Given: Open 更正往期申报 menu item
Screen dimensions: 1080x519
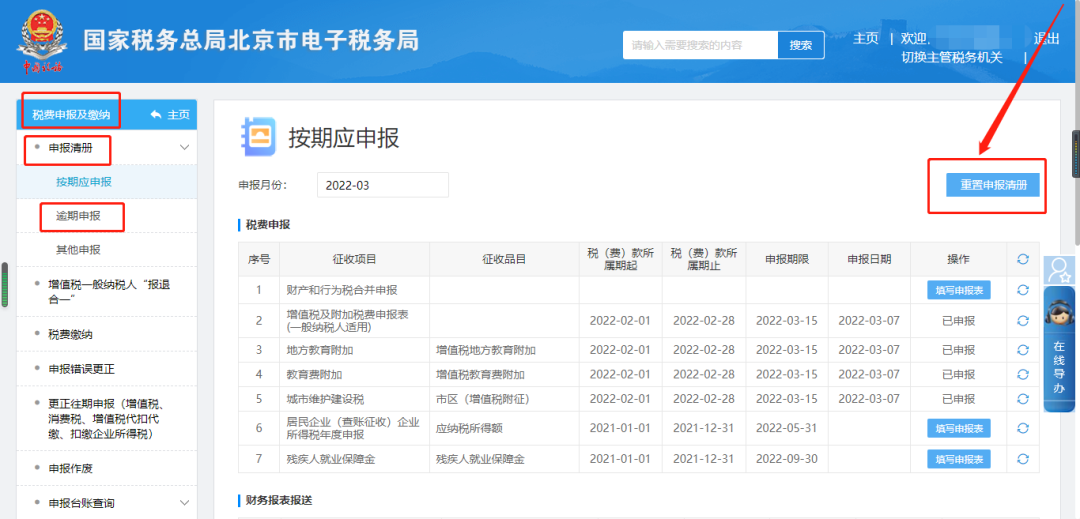Looking at the screenshot, I should click(x=107, y=419).
